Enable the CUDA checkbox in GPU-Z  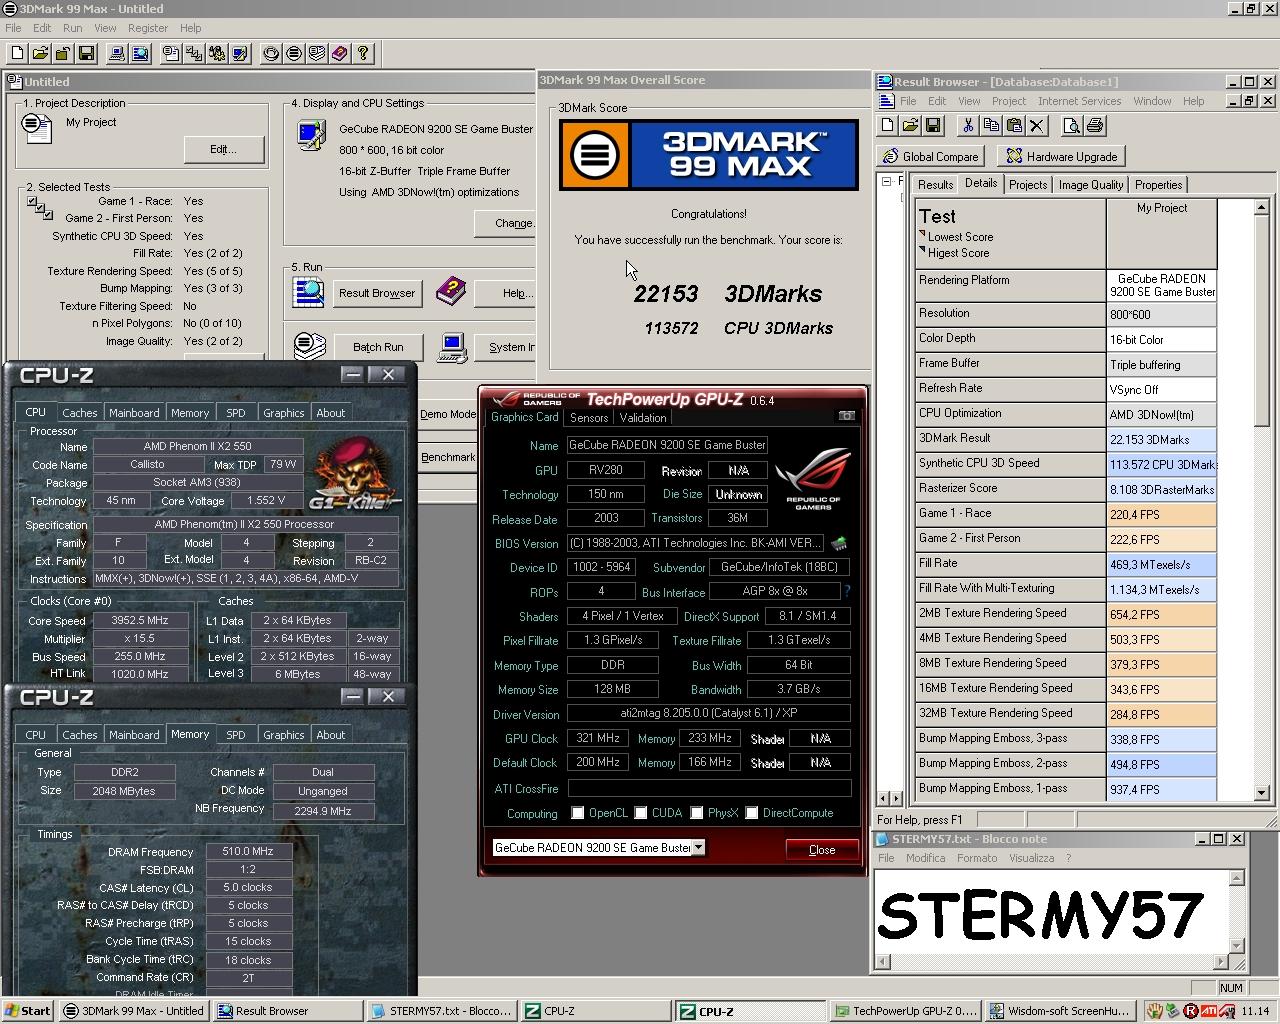click(x=641, y=813)
